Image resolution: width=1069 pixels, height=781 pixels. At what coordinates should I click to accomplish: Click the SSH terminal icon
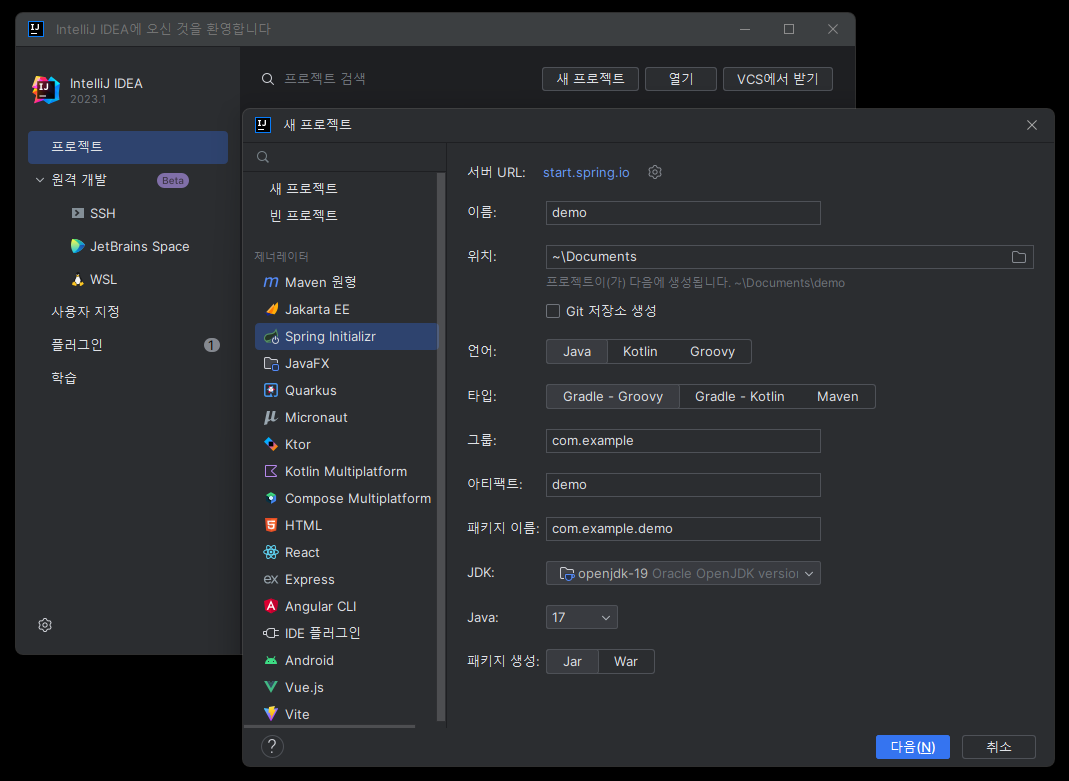78,213
